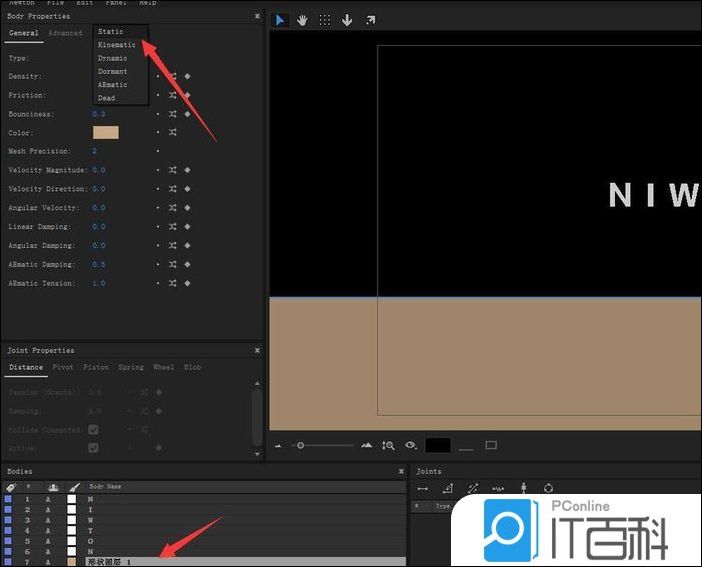Select body row 3 named W
The width and height of the screenshot is (702, 567).
90,520
